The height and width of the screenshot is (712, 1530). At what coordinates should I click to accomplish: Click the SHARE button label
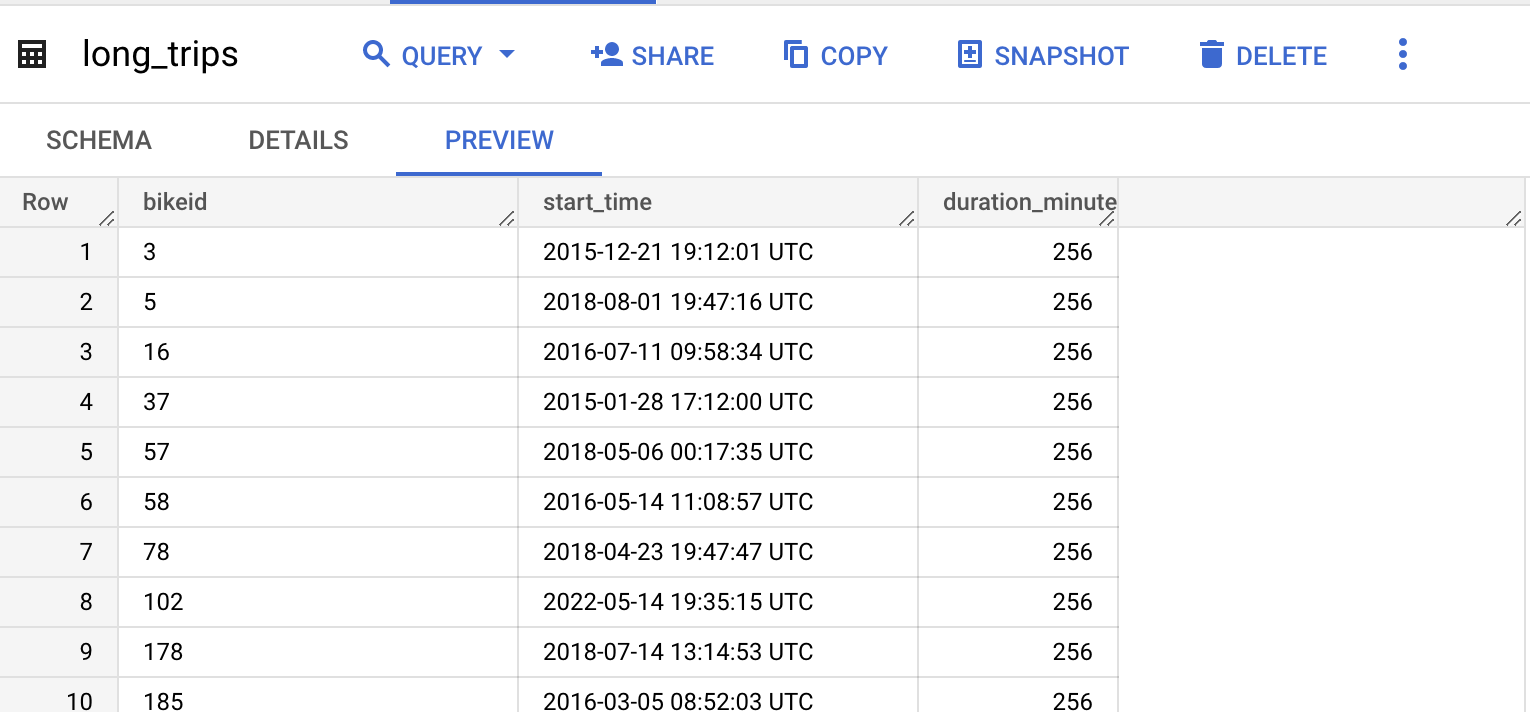click(673, 56)
